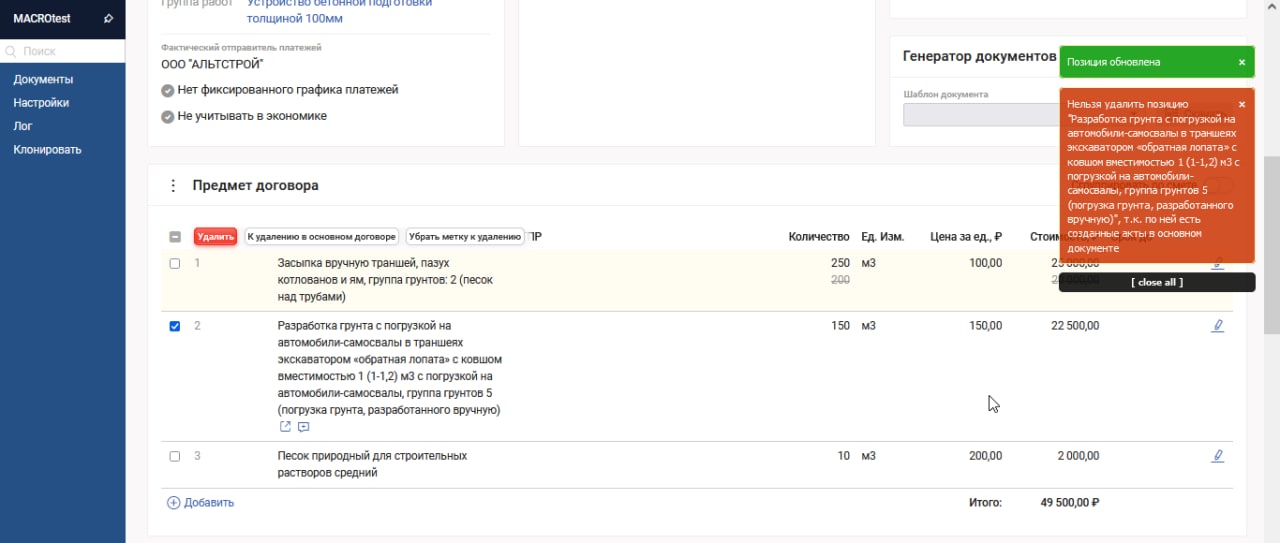Edit row 3 using pencil icon
Viewport: 1280px width, 543px height.
[x=1217, y=456]
